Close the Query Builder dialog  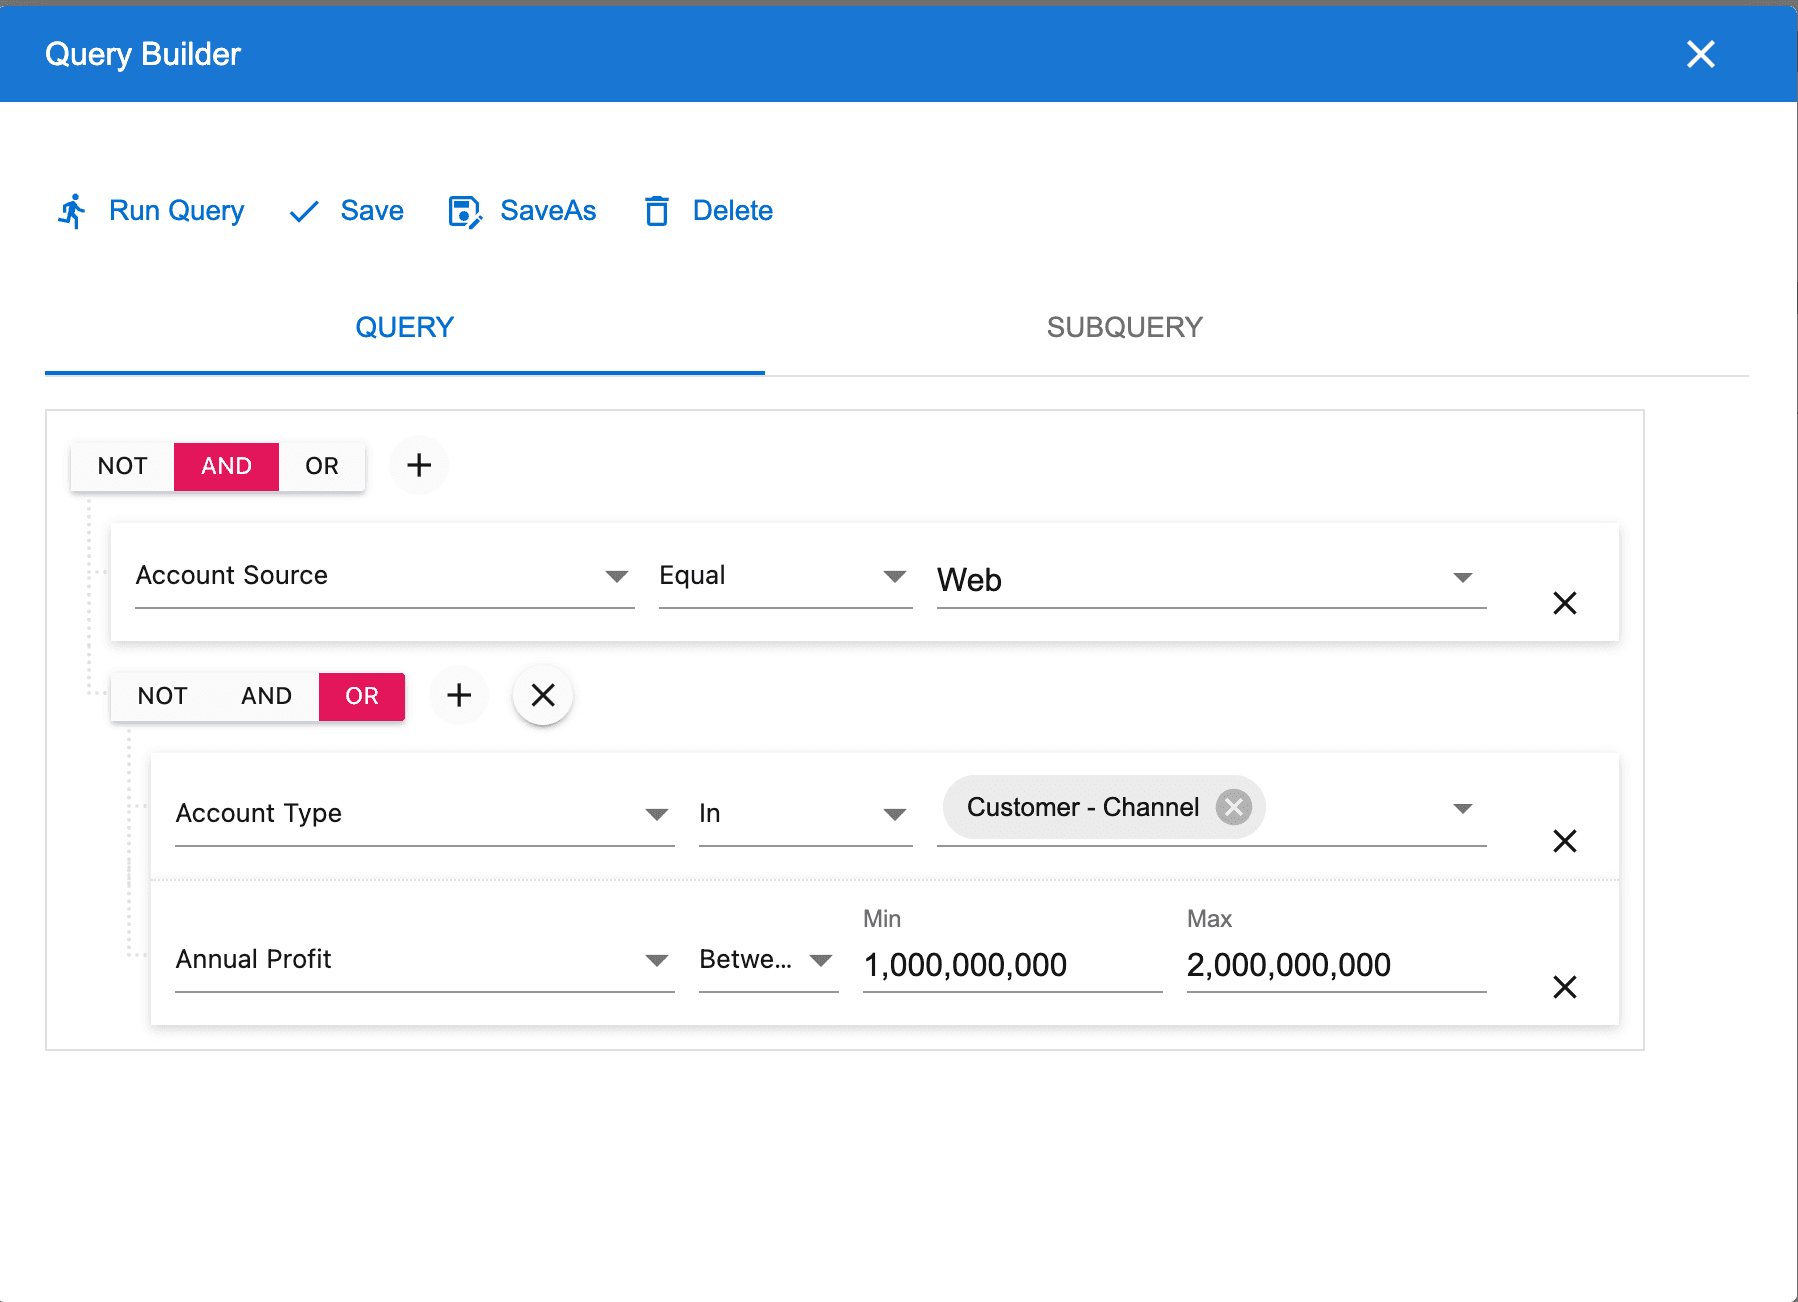tap(1700, 54)
